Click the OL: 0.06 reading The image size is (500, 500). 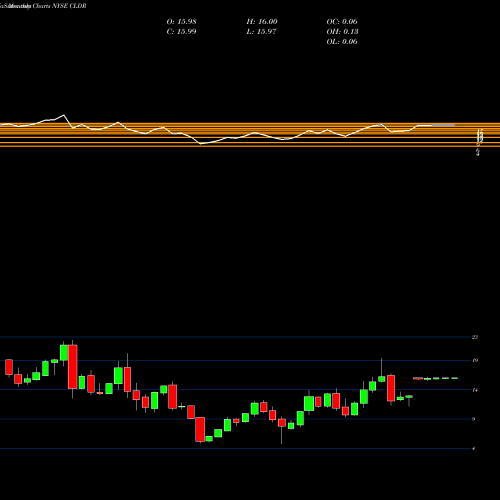(342, 42)
